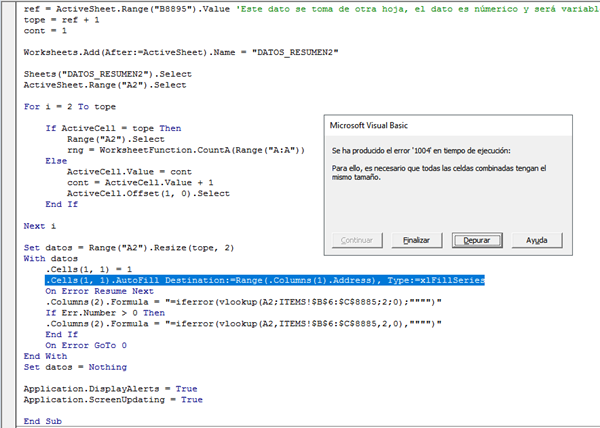The image size is (600, 428).
Task: Click the Sheets("DATOS_RESUMEN2").Select line
Action: click(x=108, y=74)
